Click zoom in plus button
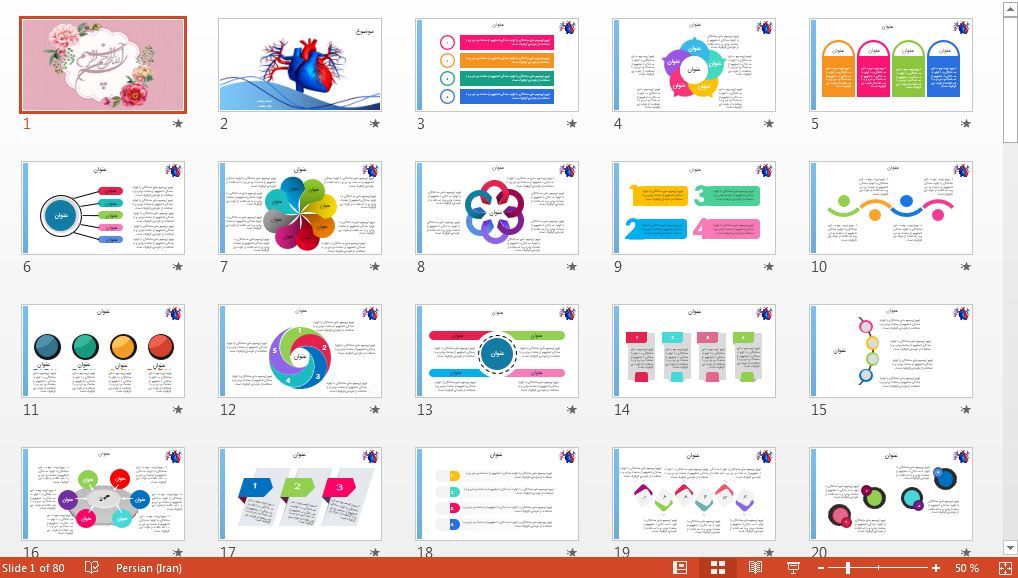This screenshot has width=1018, height=578. [936, 568]
